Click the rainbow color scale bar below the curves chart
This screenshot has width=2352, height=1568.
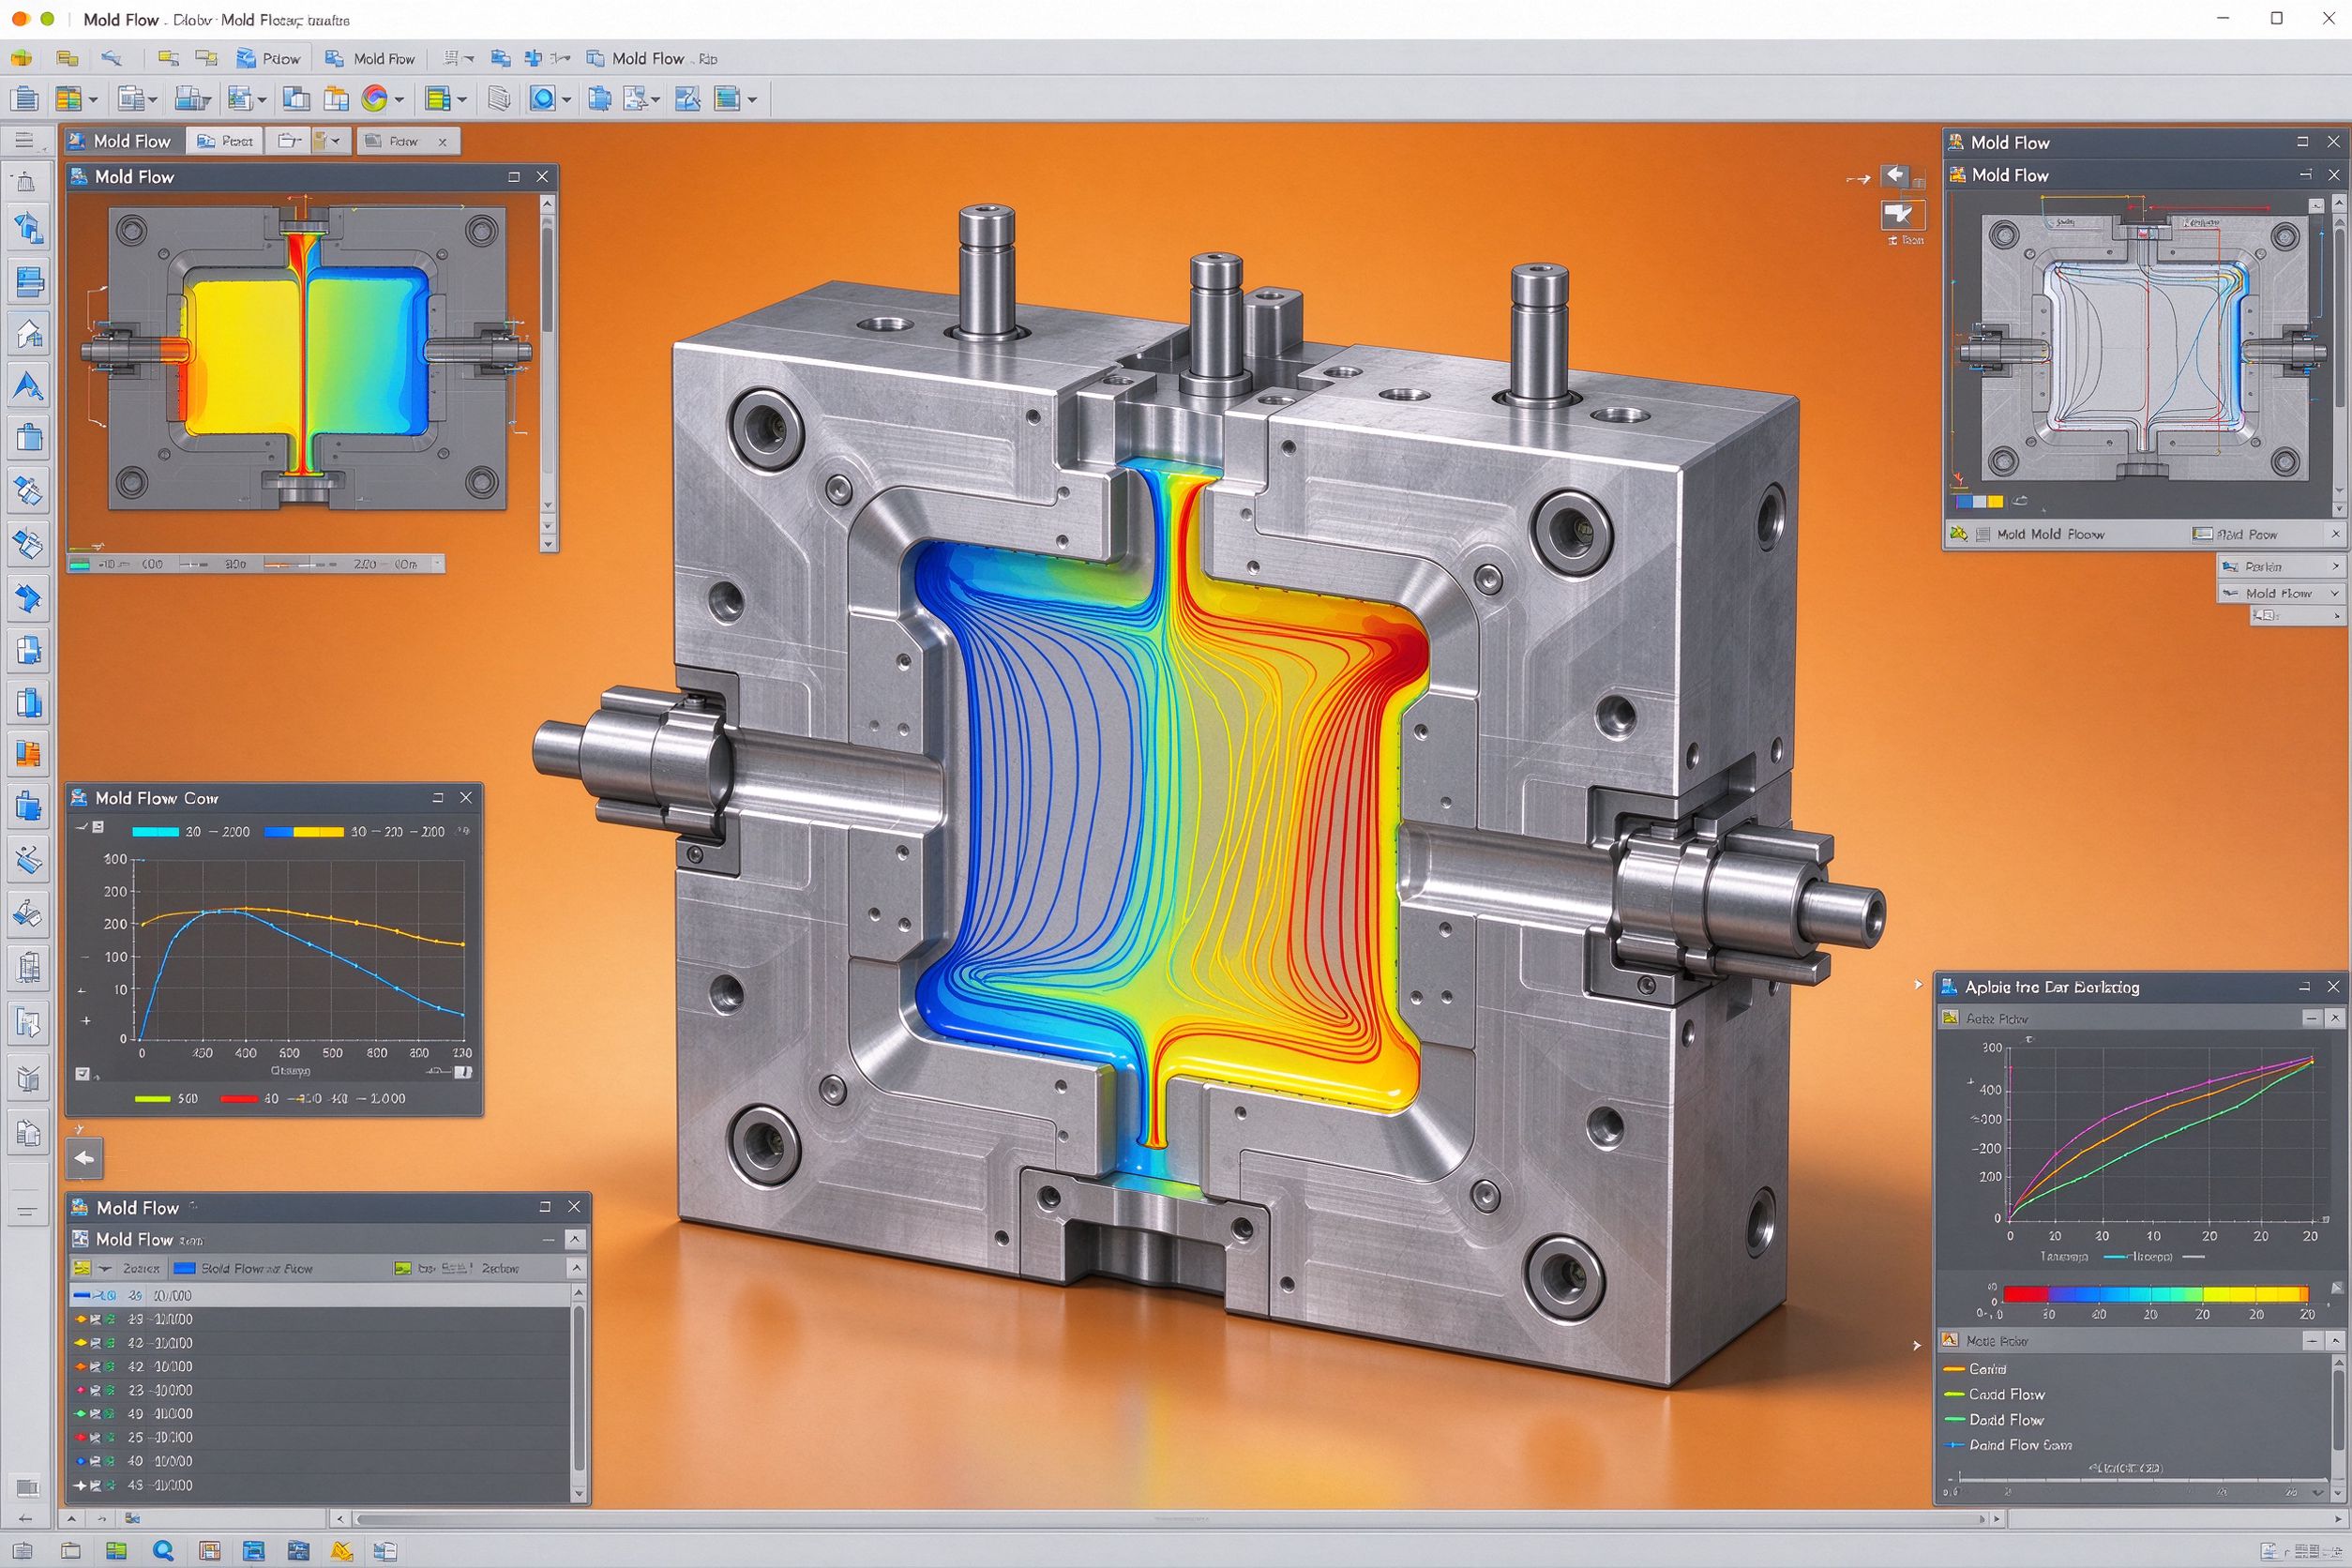pyautogui.click(x=2155, y=1294)
